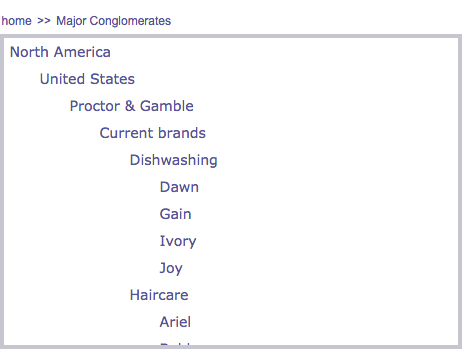Open the Major Conglomerates breadcrumb link
The width and height of the screenshot is (472, 362).
(113, 21)
